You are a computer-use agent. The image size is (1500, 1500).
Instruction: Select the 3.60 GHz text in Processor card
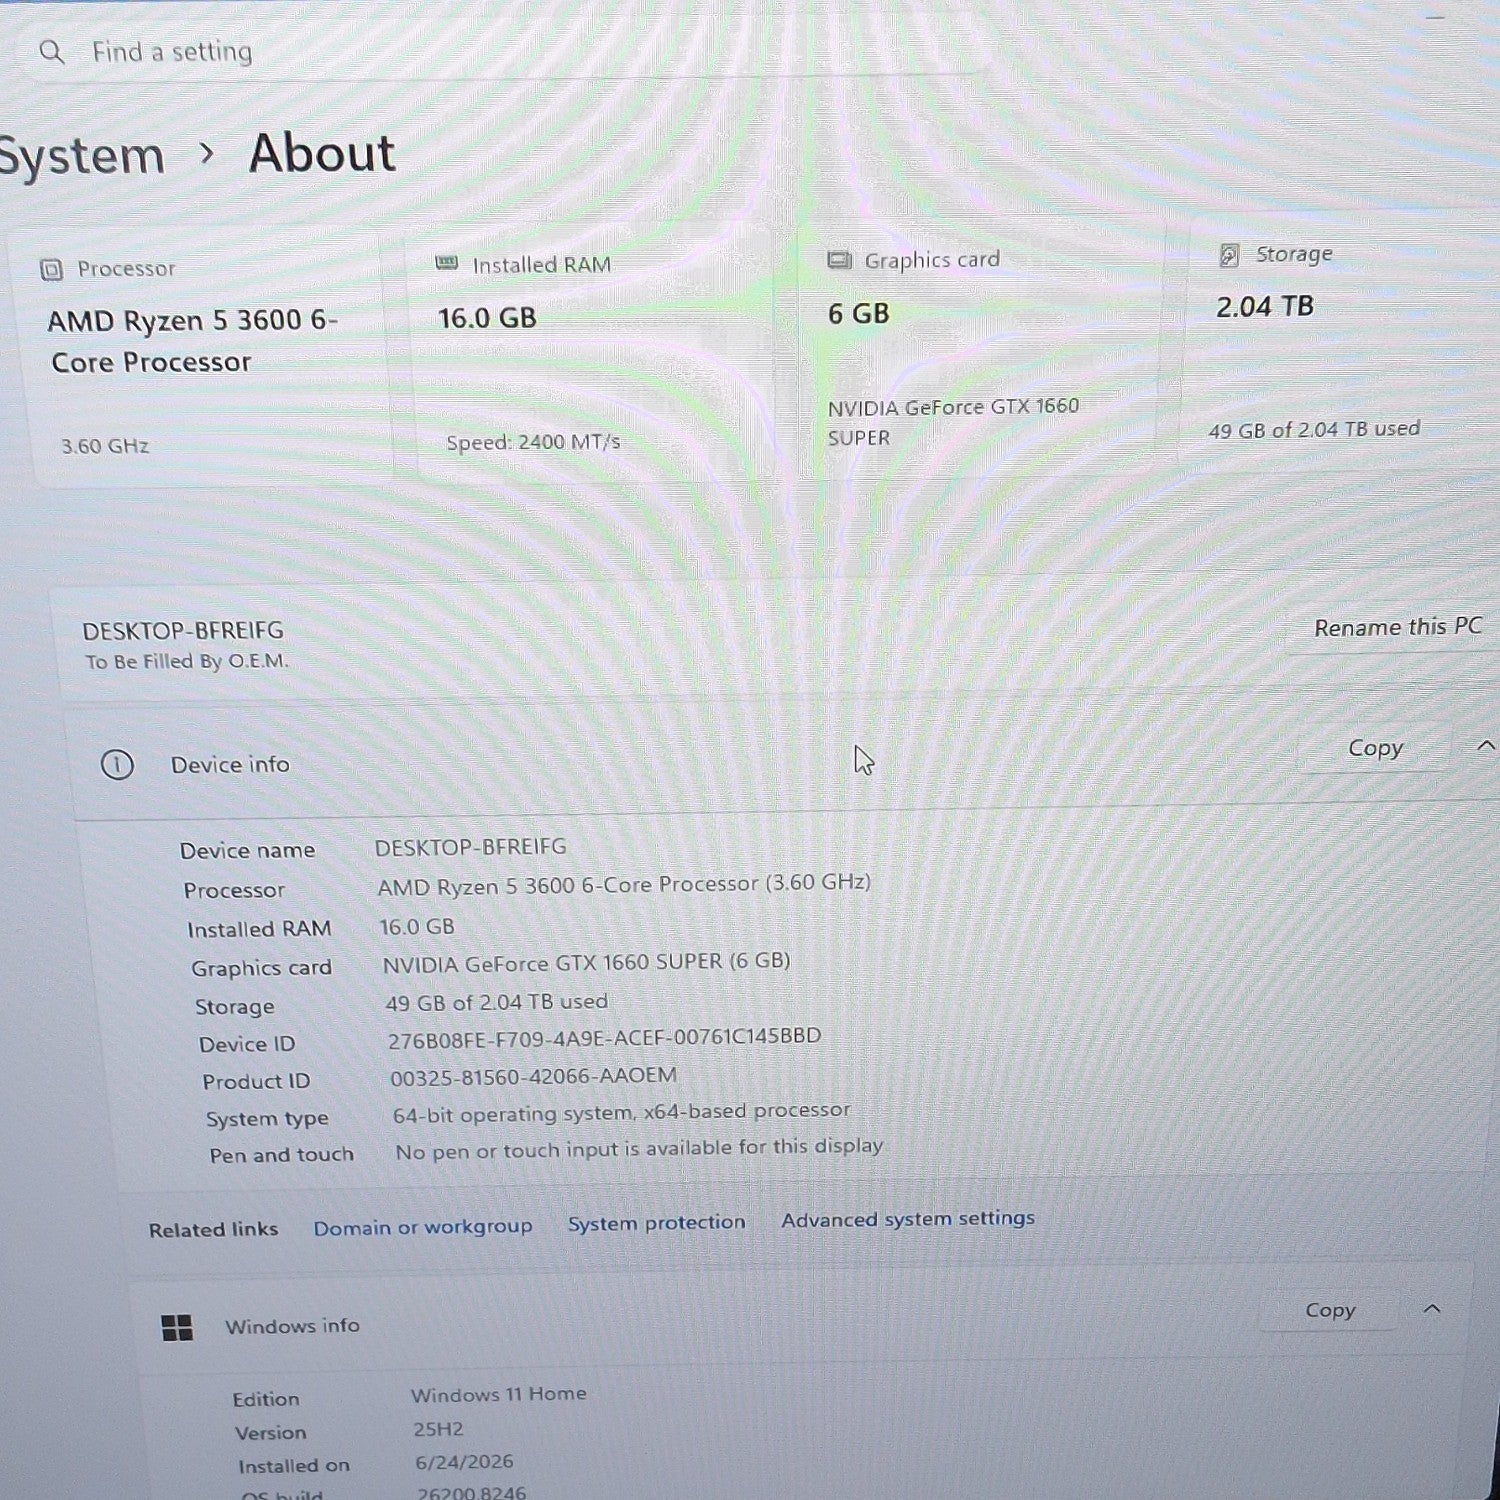pyautogui.click(x=105, y=446)
